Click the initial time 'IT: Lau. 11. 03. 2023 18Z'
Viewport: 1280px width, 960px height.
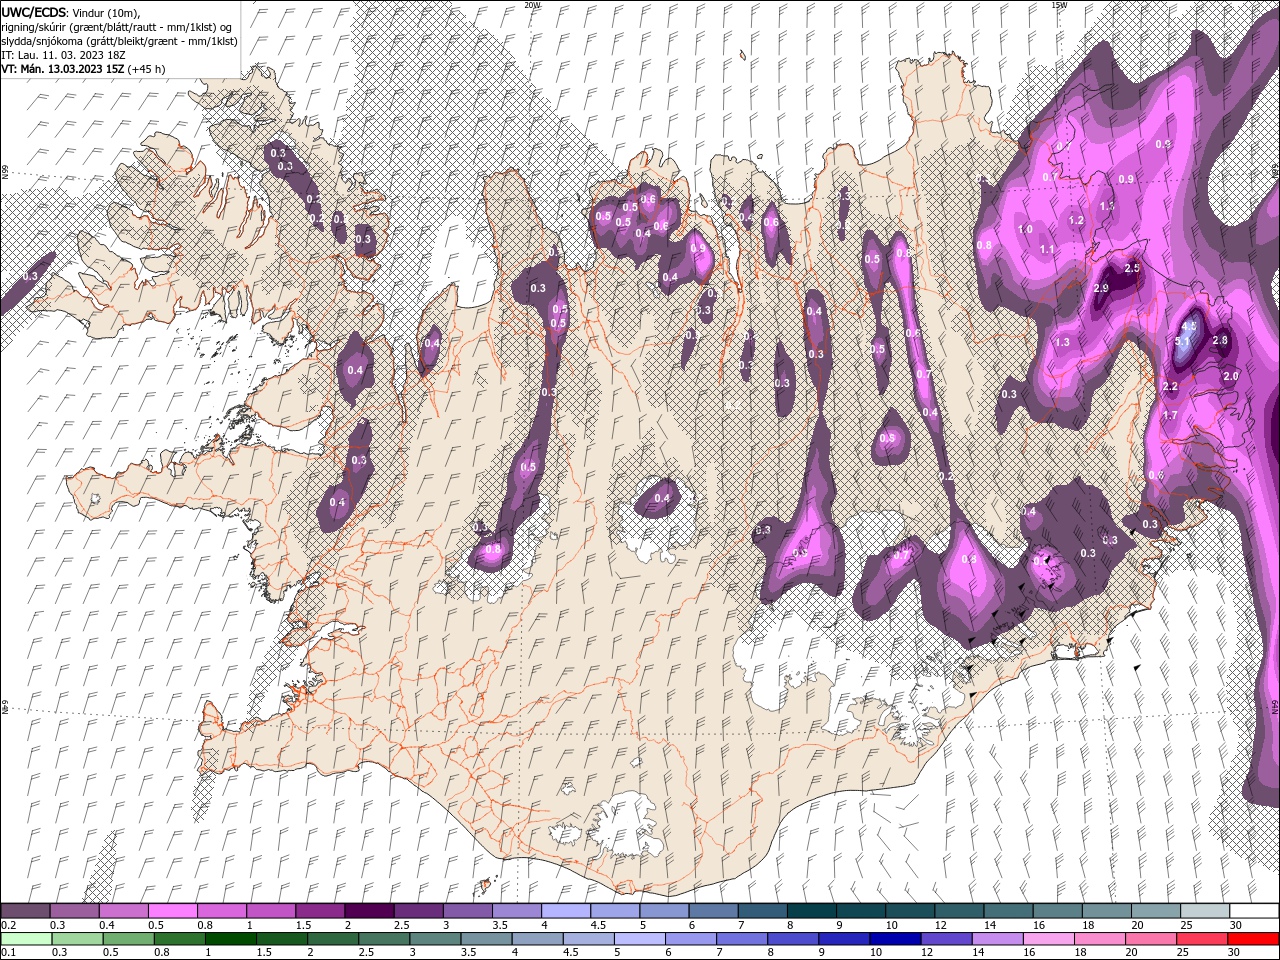coord(64,54)
